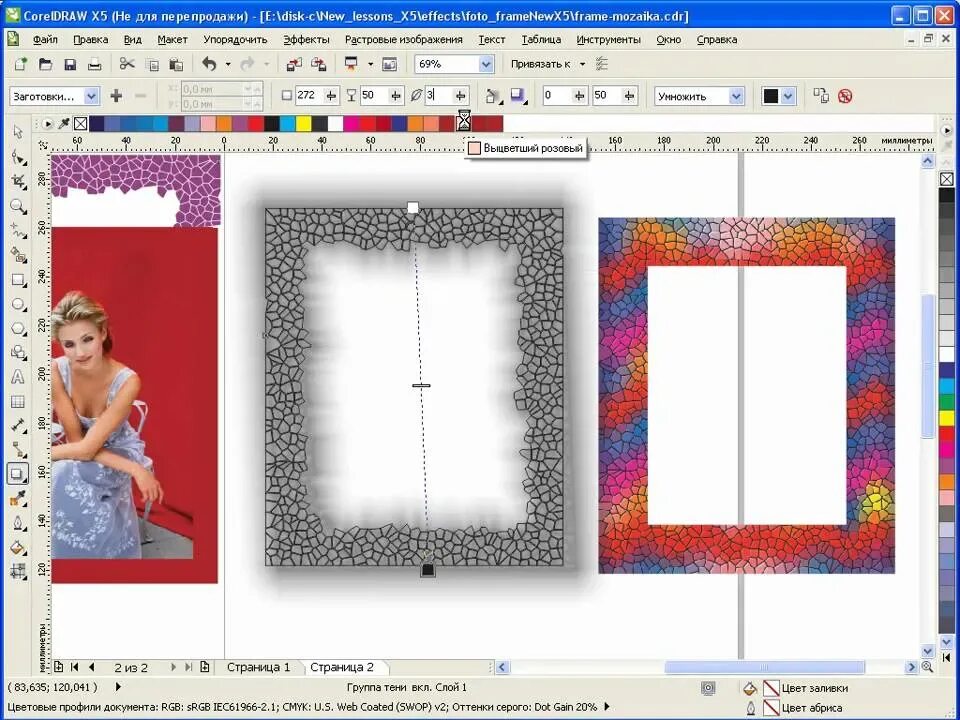This screenshot has width=960, height=720.
Task: Click the shadow opacity field showing 50
Action: [x=374, y=96]
